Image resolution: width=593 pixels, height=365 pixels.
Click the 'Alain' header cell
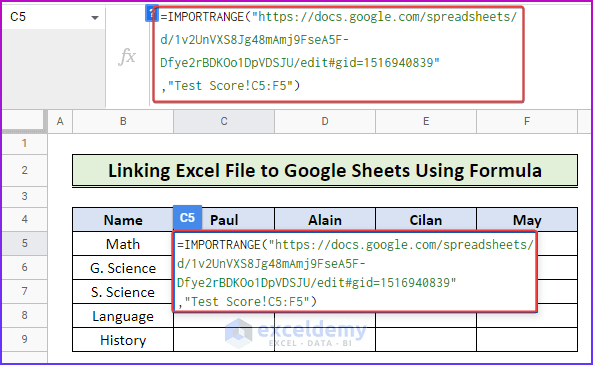point(325,220)
